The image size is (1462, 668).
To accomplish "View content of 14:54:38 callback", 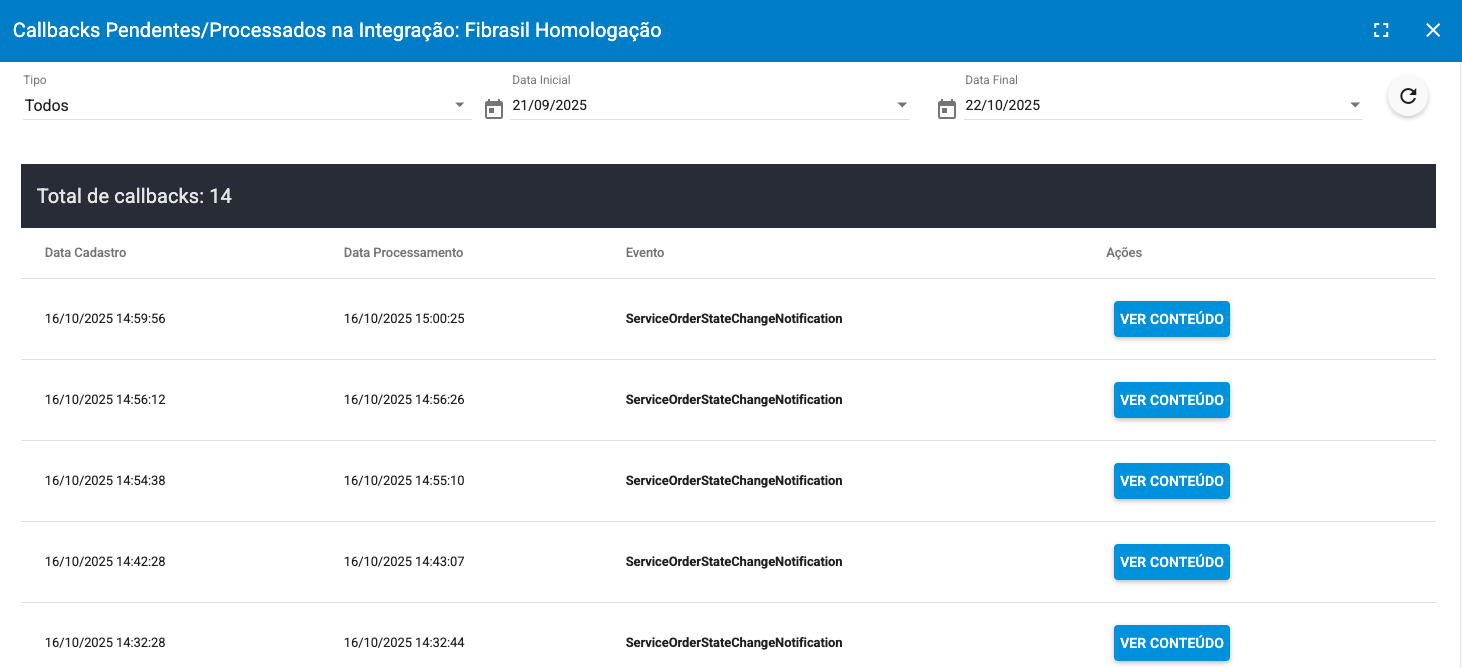I will (1171, 481).
